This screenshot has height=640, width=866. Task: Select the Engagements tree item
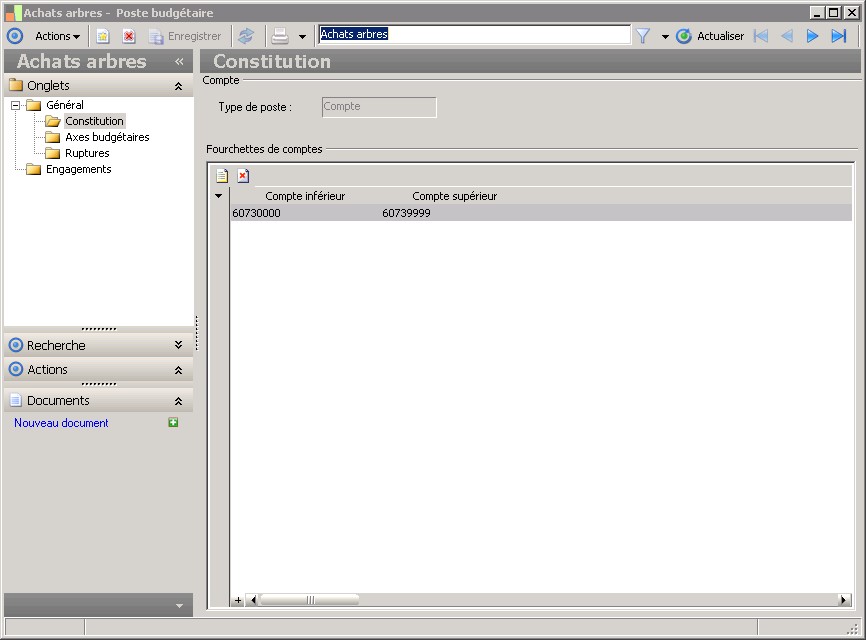[78, 169]
